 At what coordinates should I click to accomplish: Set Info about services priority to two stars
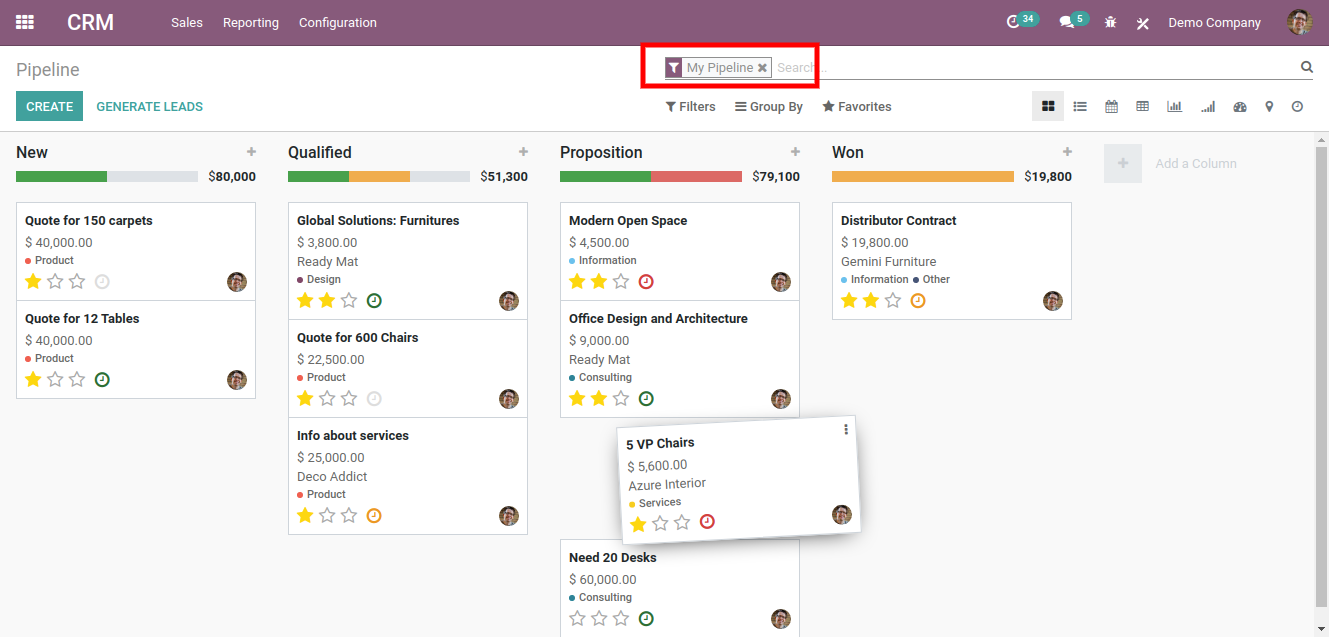point(327,516)
